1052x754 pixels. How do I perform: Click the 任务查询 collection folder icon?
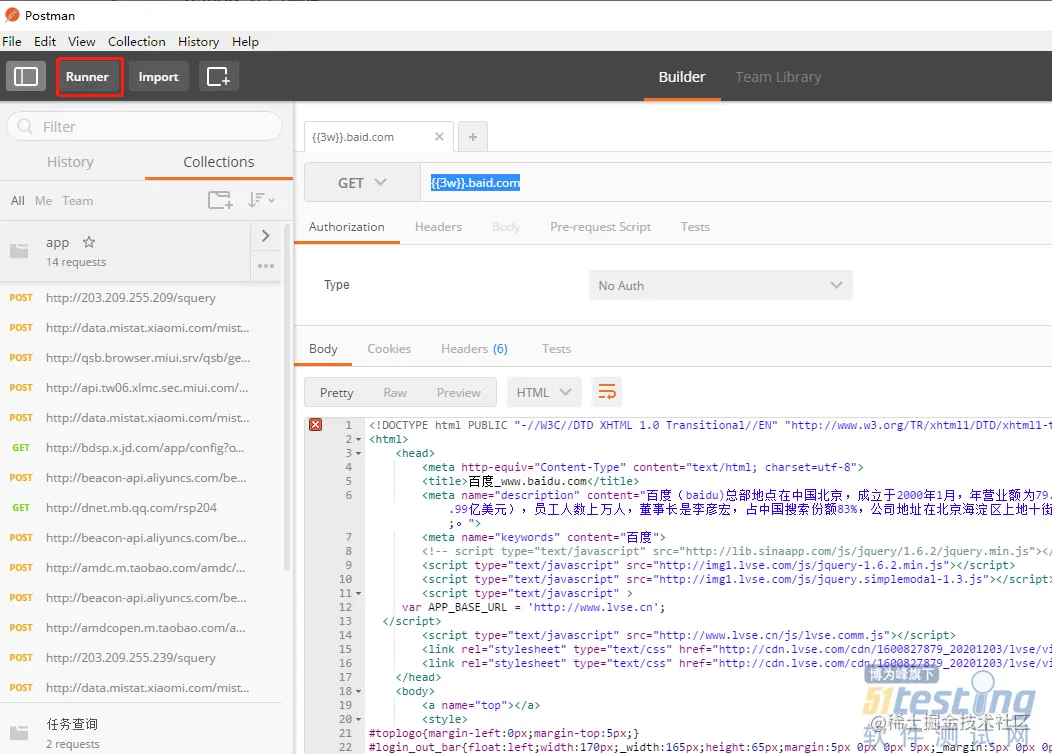[x=19, y=733]
